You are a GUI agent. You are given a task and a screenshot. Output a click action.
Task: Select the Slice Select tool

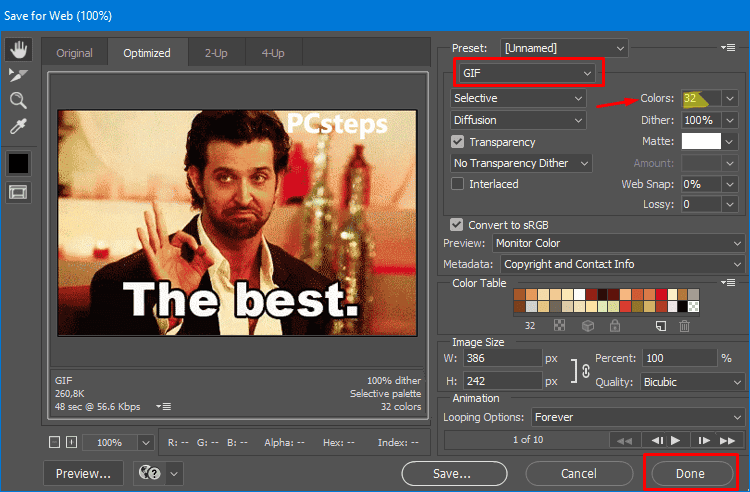(x=19, y=75)
